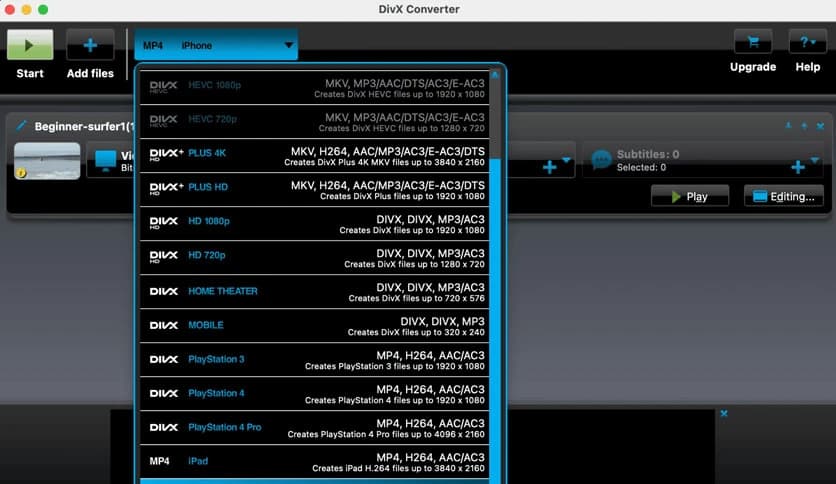Select the DivX PLUS 4K profile
The image size is (836, 484).
(x=320, y=155)
